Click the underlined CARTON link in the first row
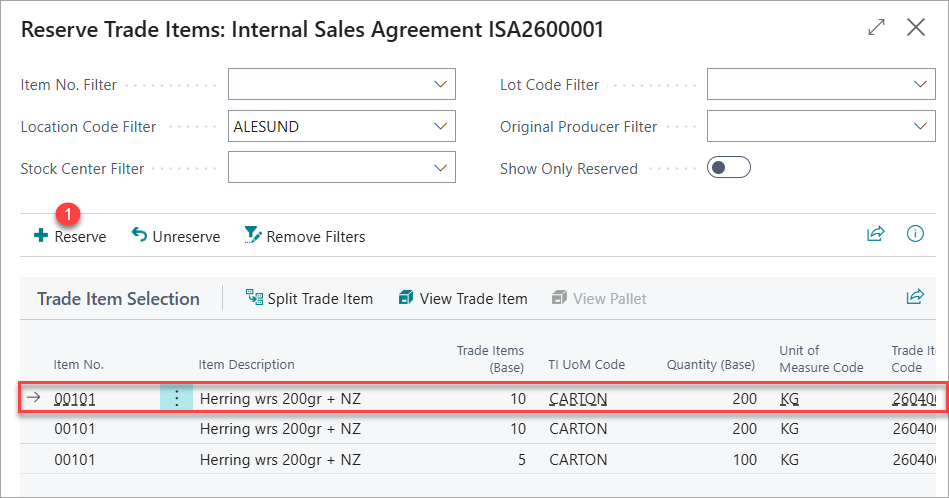 [x=578, y=399]
